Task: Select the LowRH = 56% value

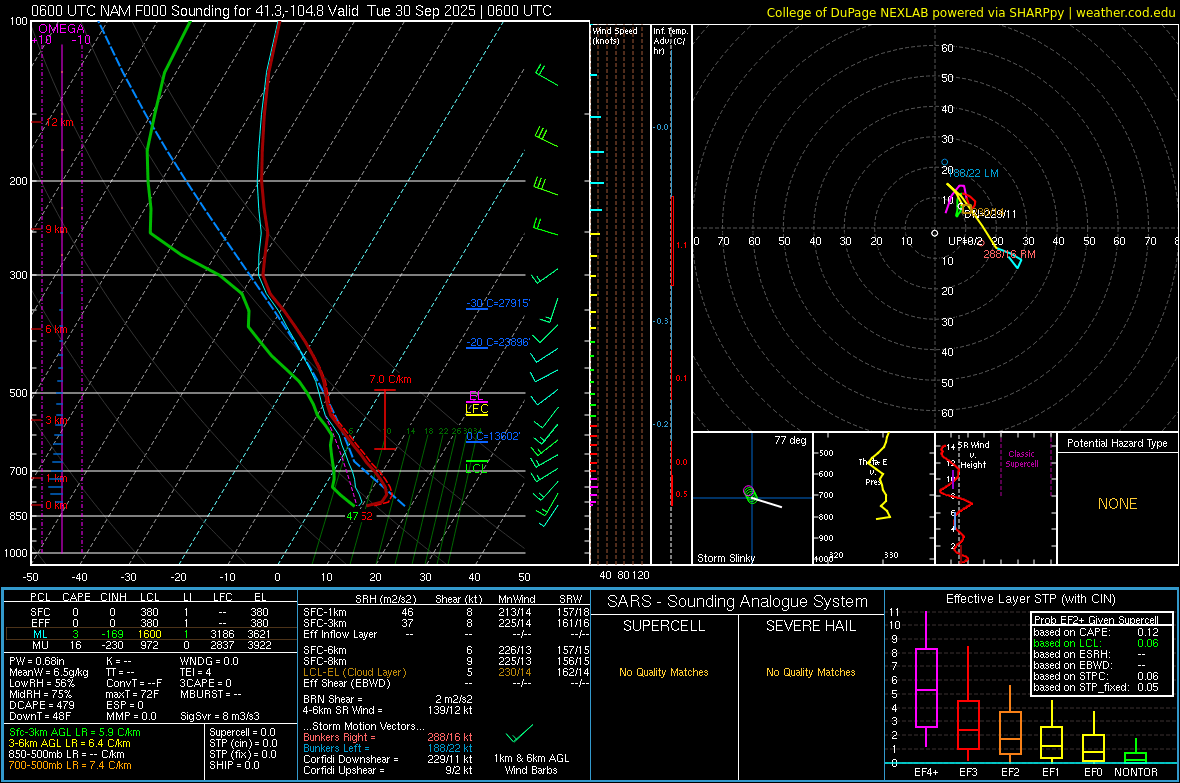Action: point(41,683)
